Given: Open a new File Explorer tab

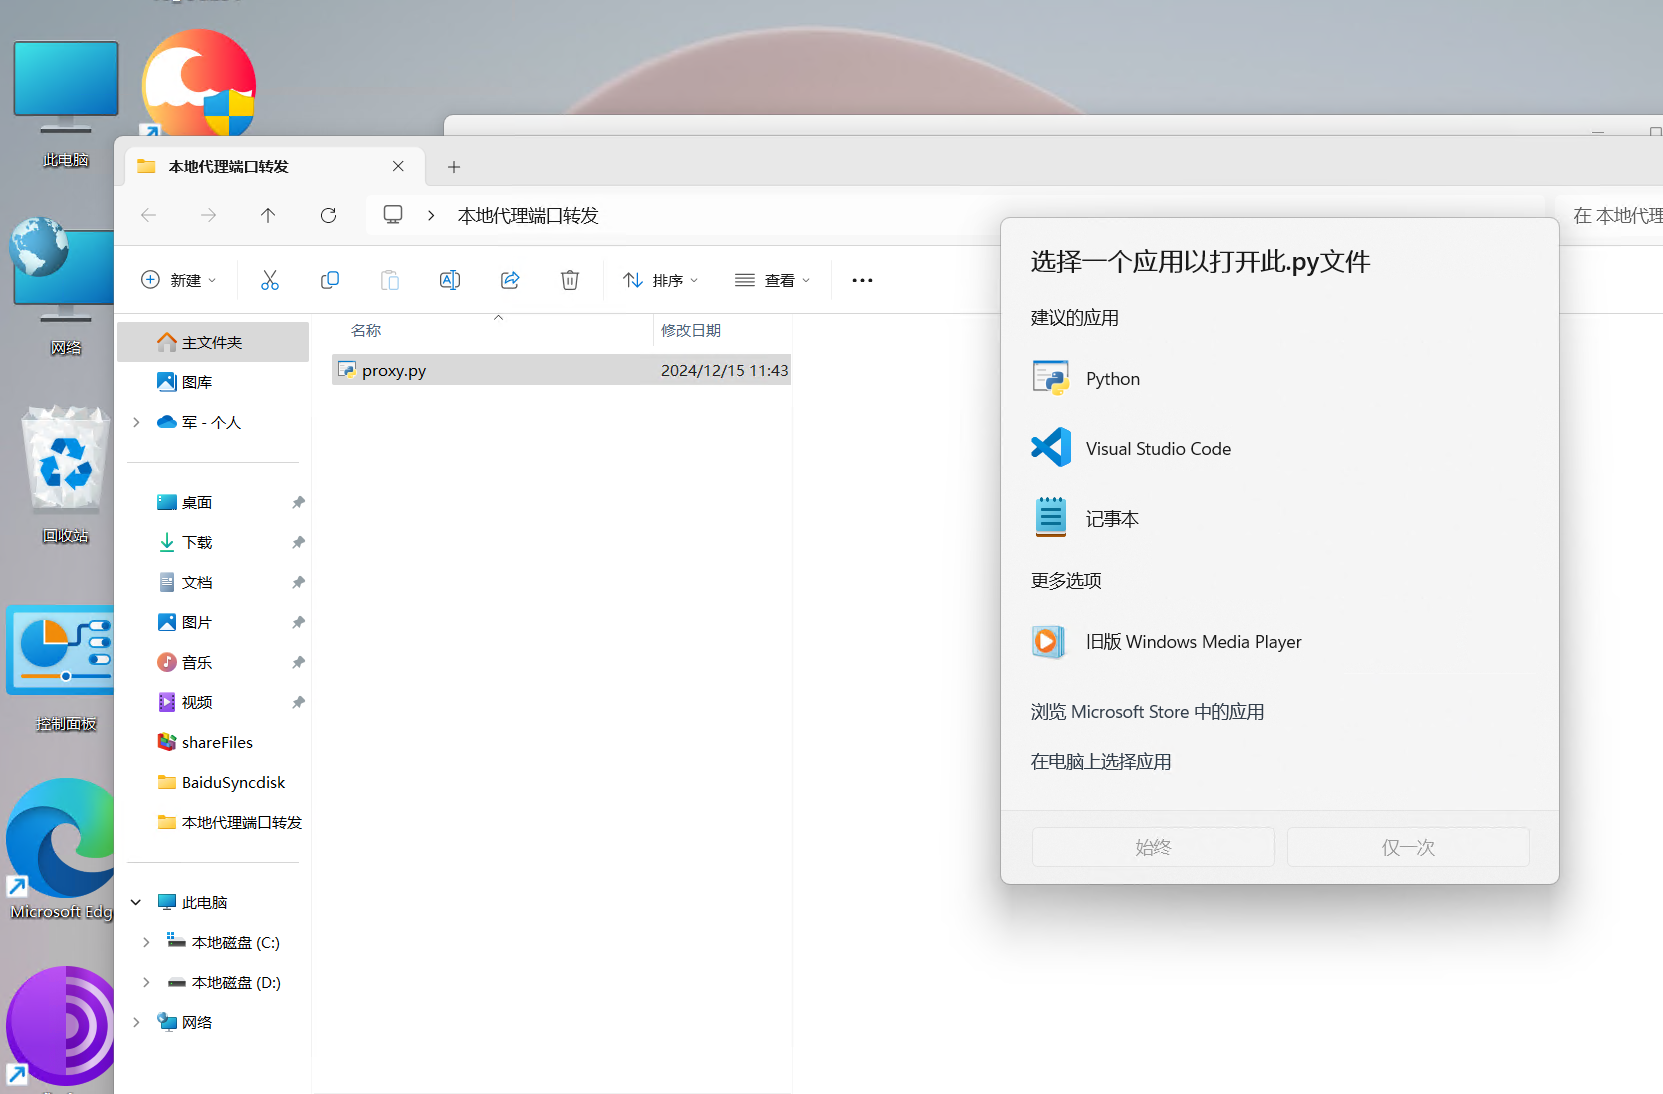Looking at the screenshot, I should [x=454, y=166].
